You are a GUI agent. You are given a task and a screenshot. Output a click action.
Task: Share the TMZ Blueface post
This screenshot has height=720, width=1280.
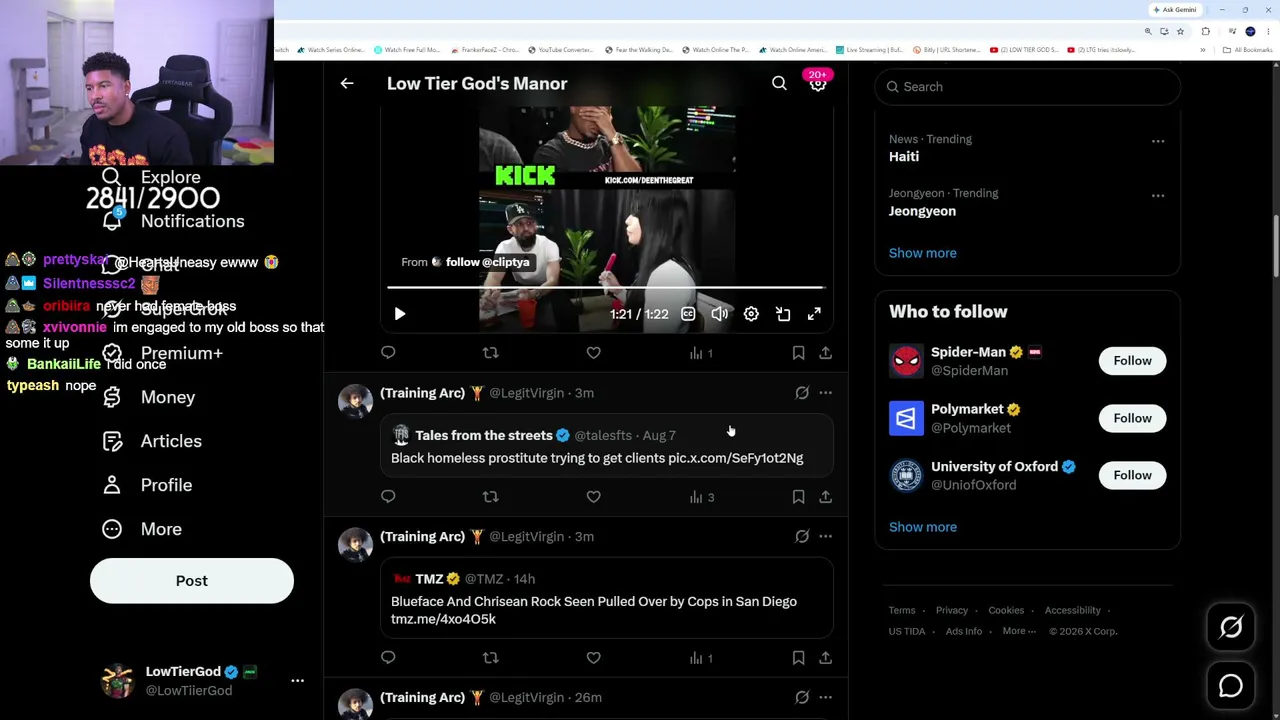coord(825,658)
